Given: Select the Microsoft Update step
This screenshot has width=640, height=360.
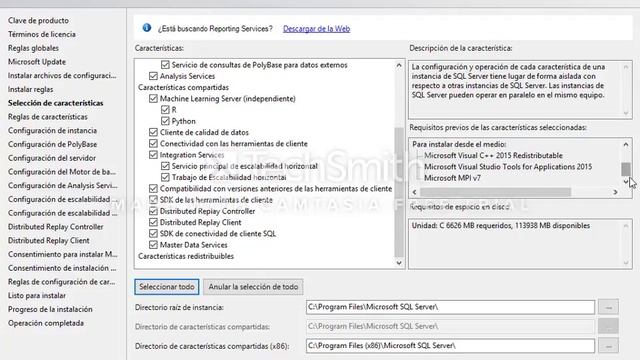Looking at the screenshot, I should click(37, 62).
